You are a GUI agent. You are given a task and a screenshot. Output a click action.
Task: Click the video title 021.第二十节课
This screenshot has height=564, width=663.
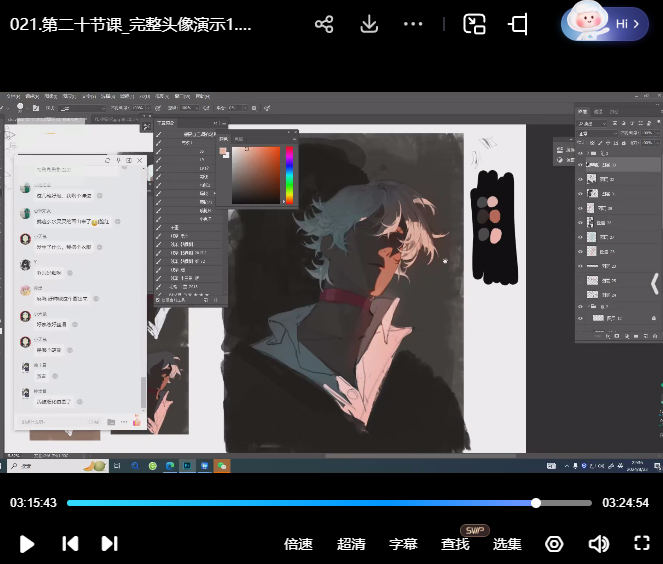[x=131, y=25]
